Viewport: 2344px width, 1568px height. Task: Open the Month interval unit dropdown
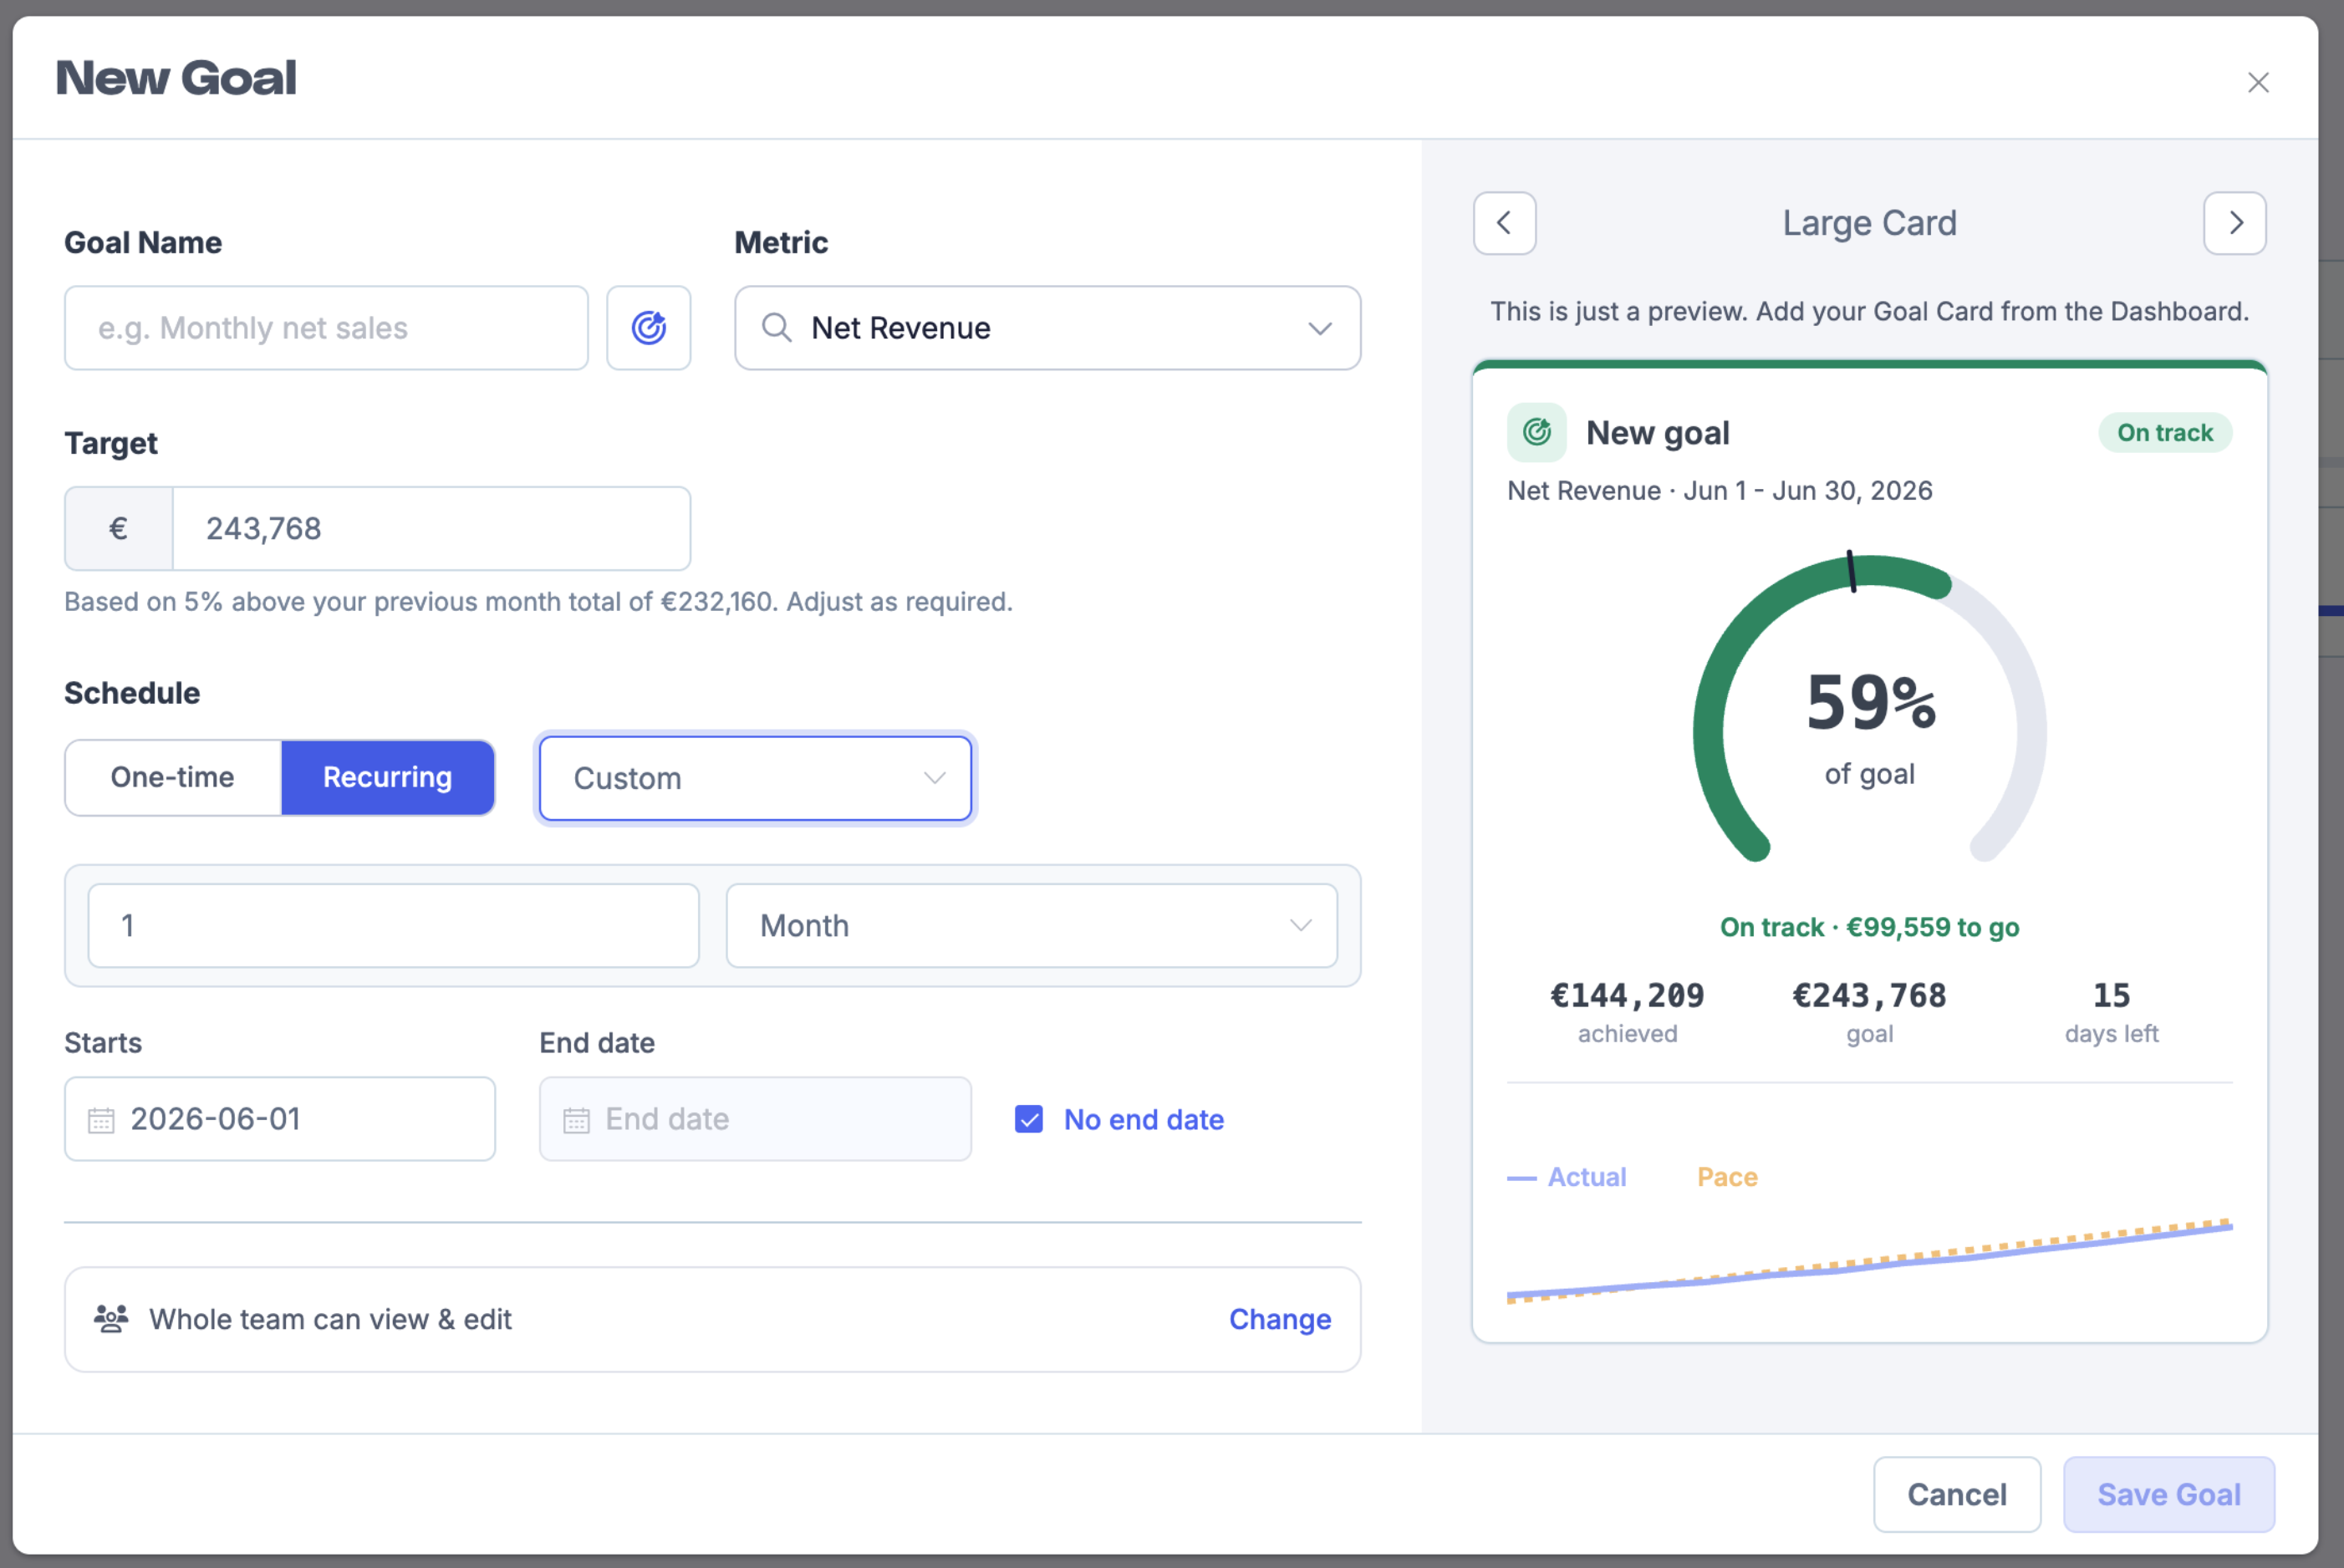click(x=1031, y=925)
